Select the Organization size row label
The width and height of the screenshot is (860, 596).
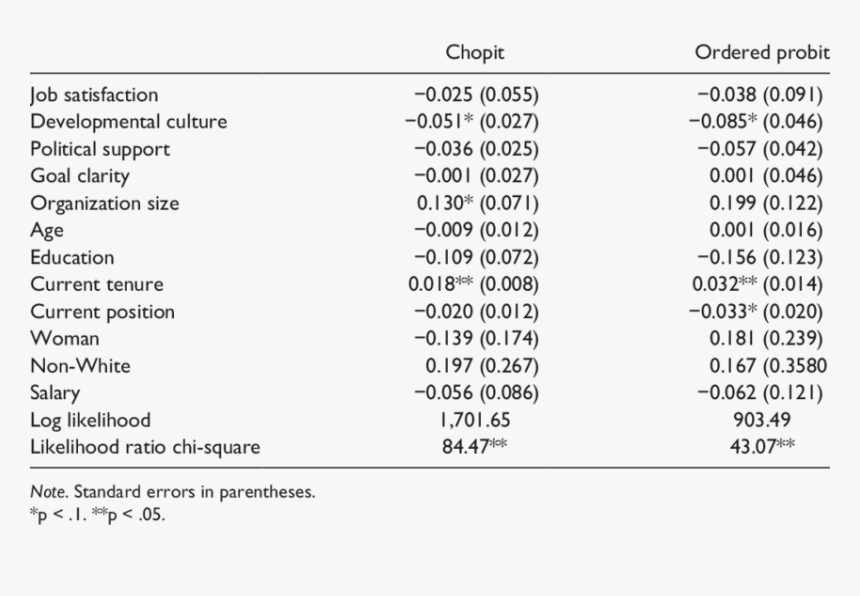click(105, 203)
